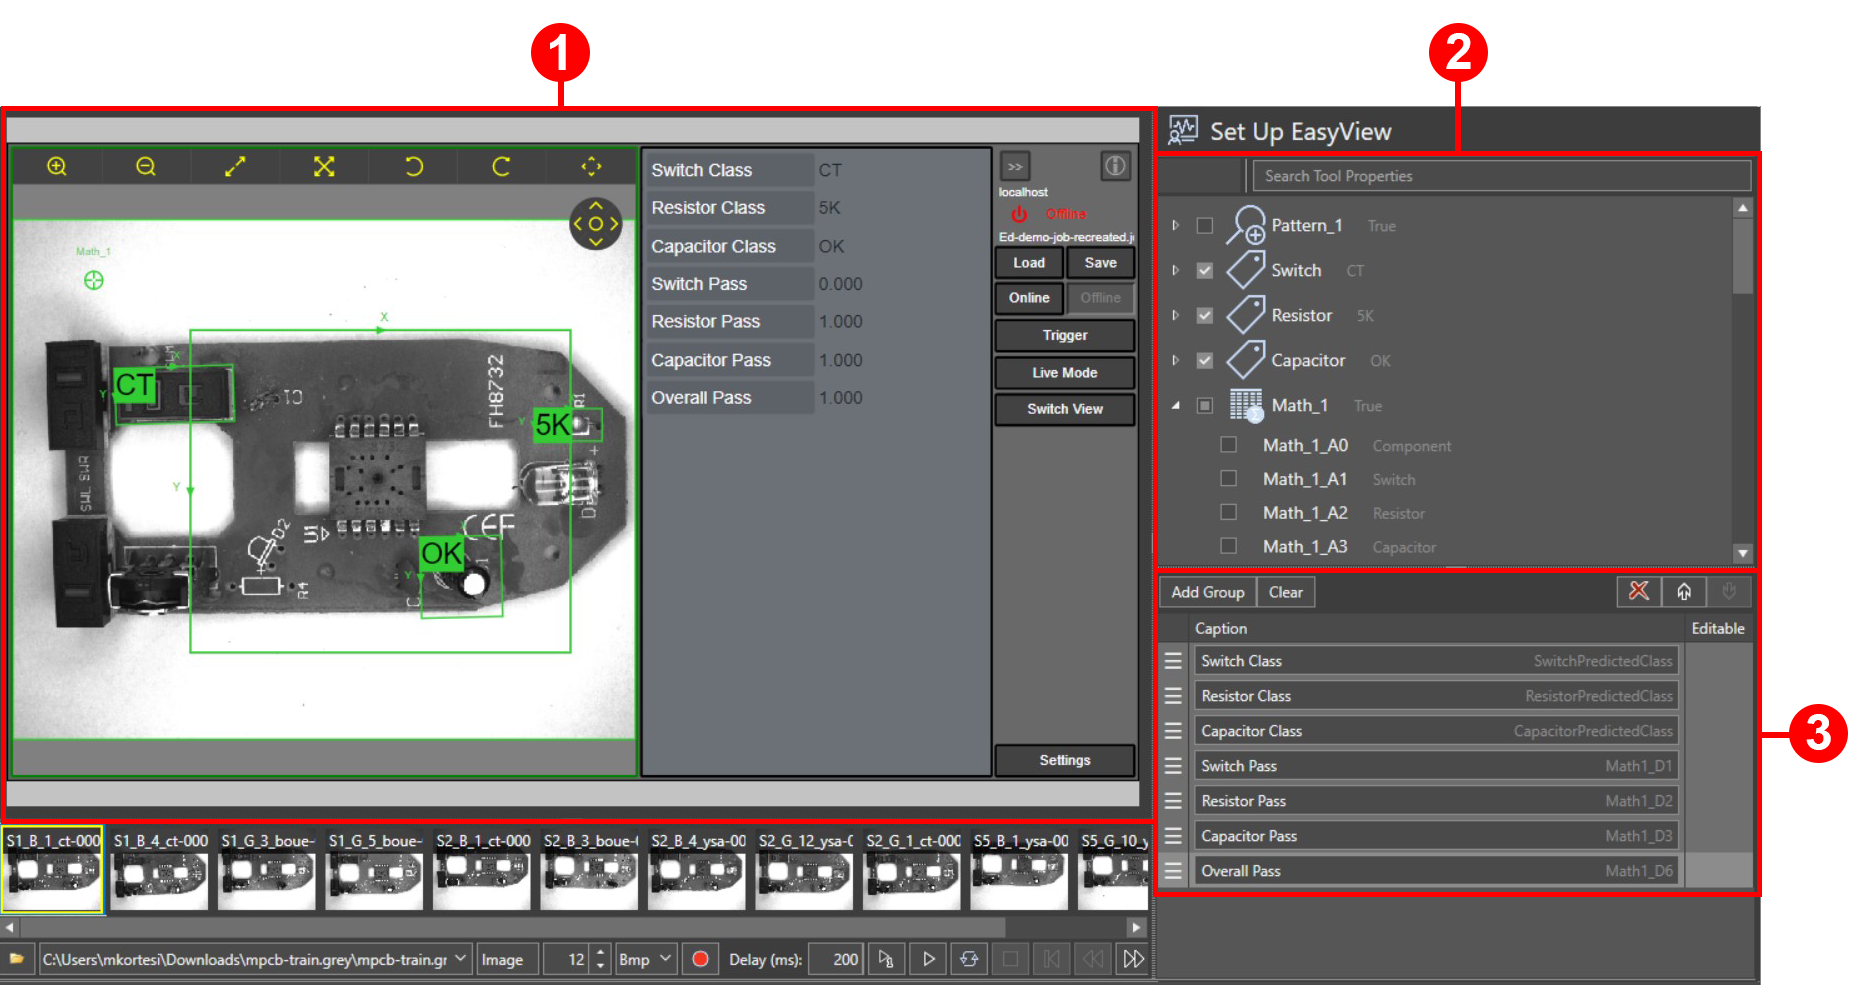The height and width of the screenshot is (985, 1871).
Task: Collapse the Math_1 tree node
Action: (1176, 406)
